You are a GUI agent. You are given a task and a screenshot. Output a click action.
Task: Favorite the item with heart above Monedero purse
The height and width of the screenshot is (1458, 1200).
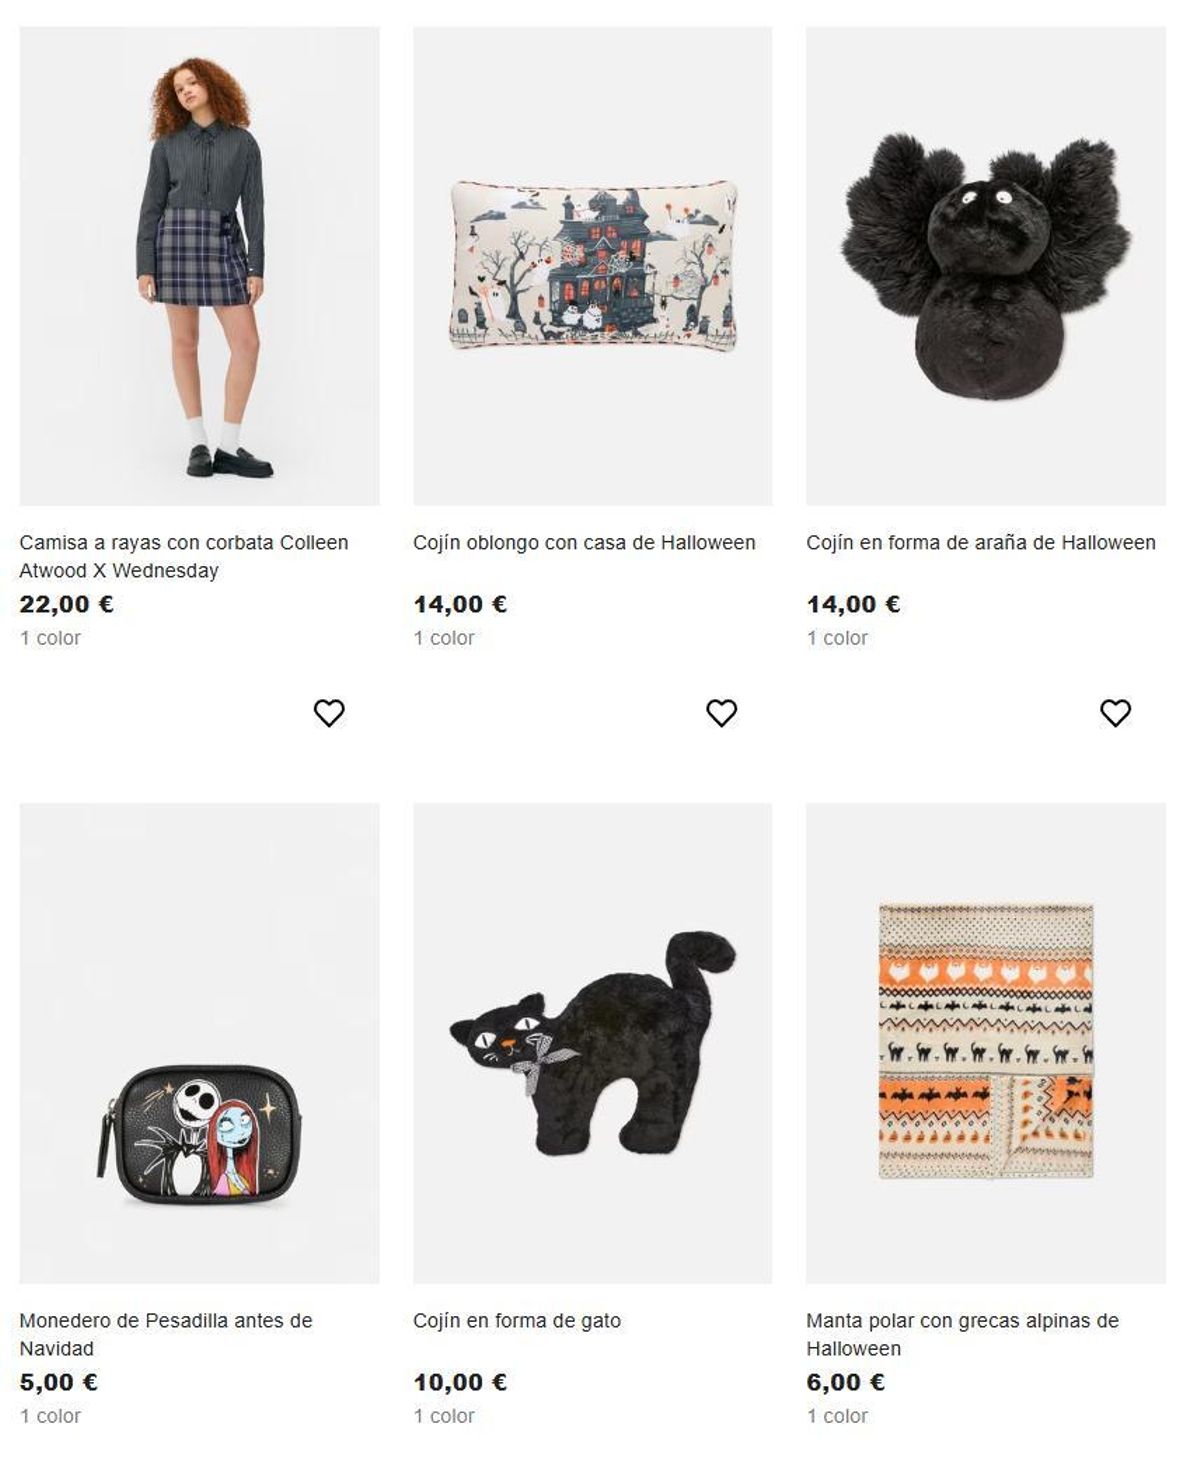click(329, 713)
